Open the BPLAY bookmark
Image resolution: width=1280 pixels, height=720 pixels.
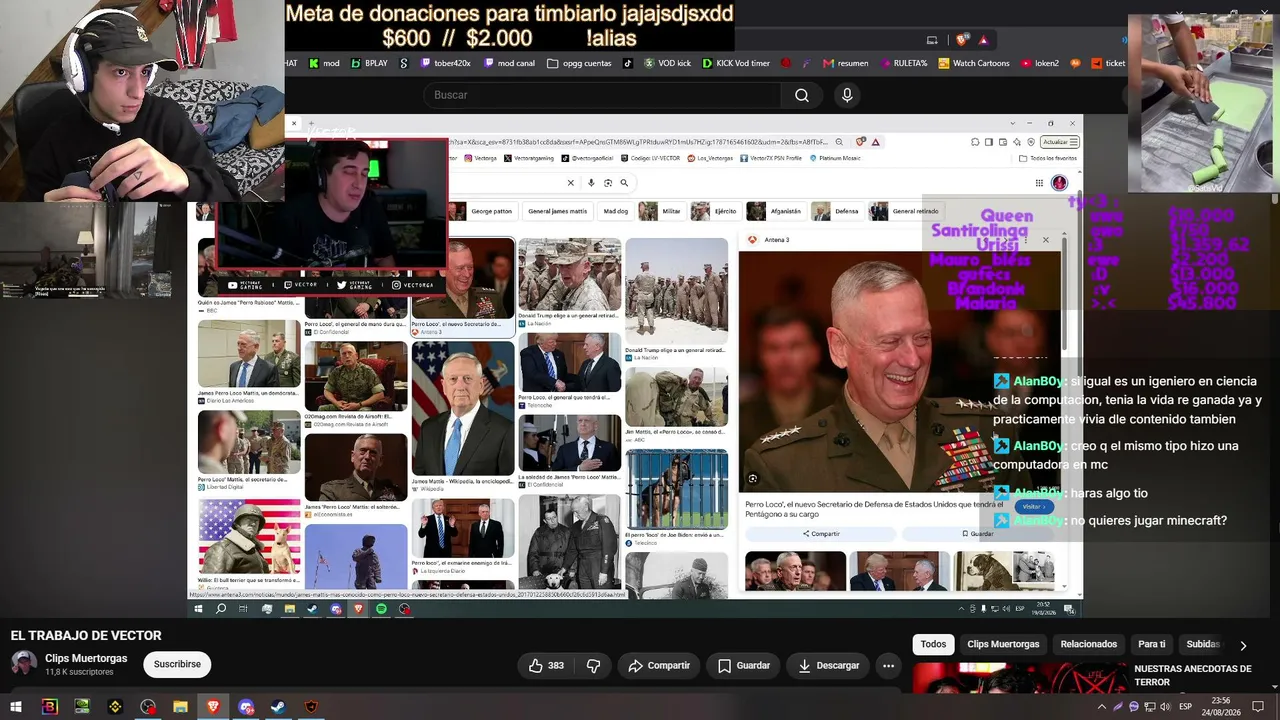click(369, 63)
